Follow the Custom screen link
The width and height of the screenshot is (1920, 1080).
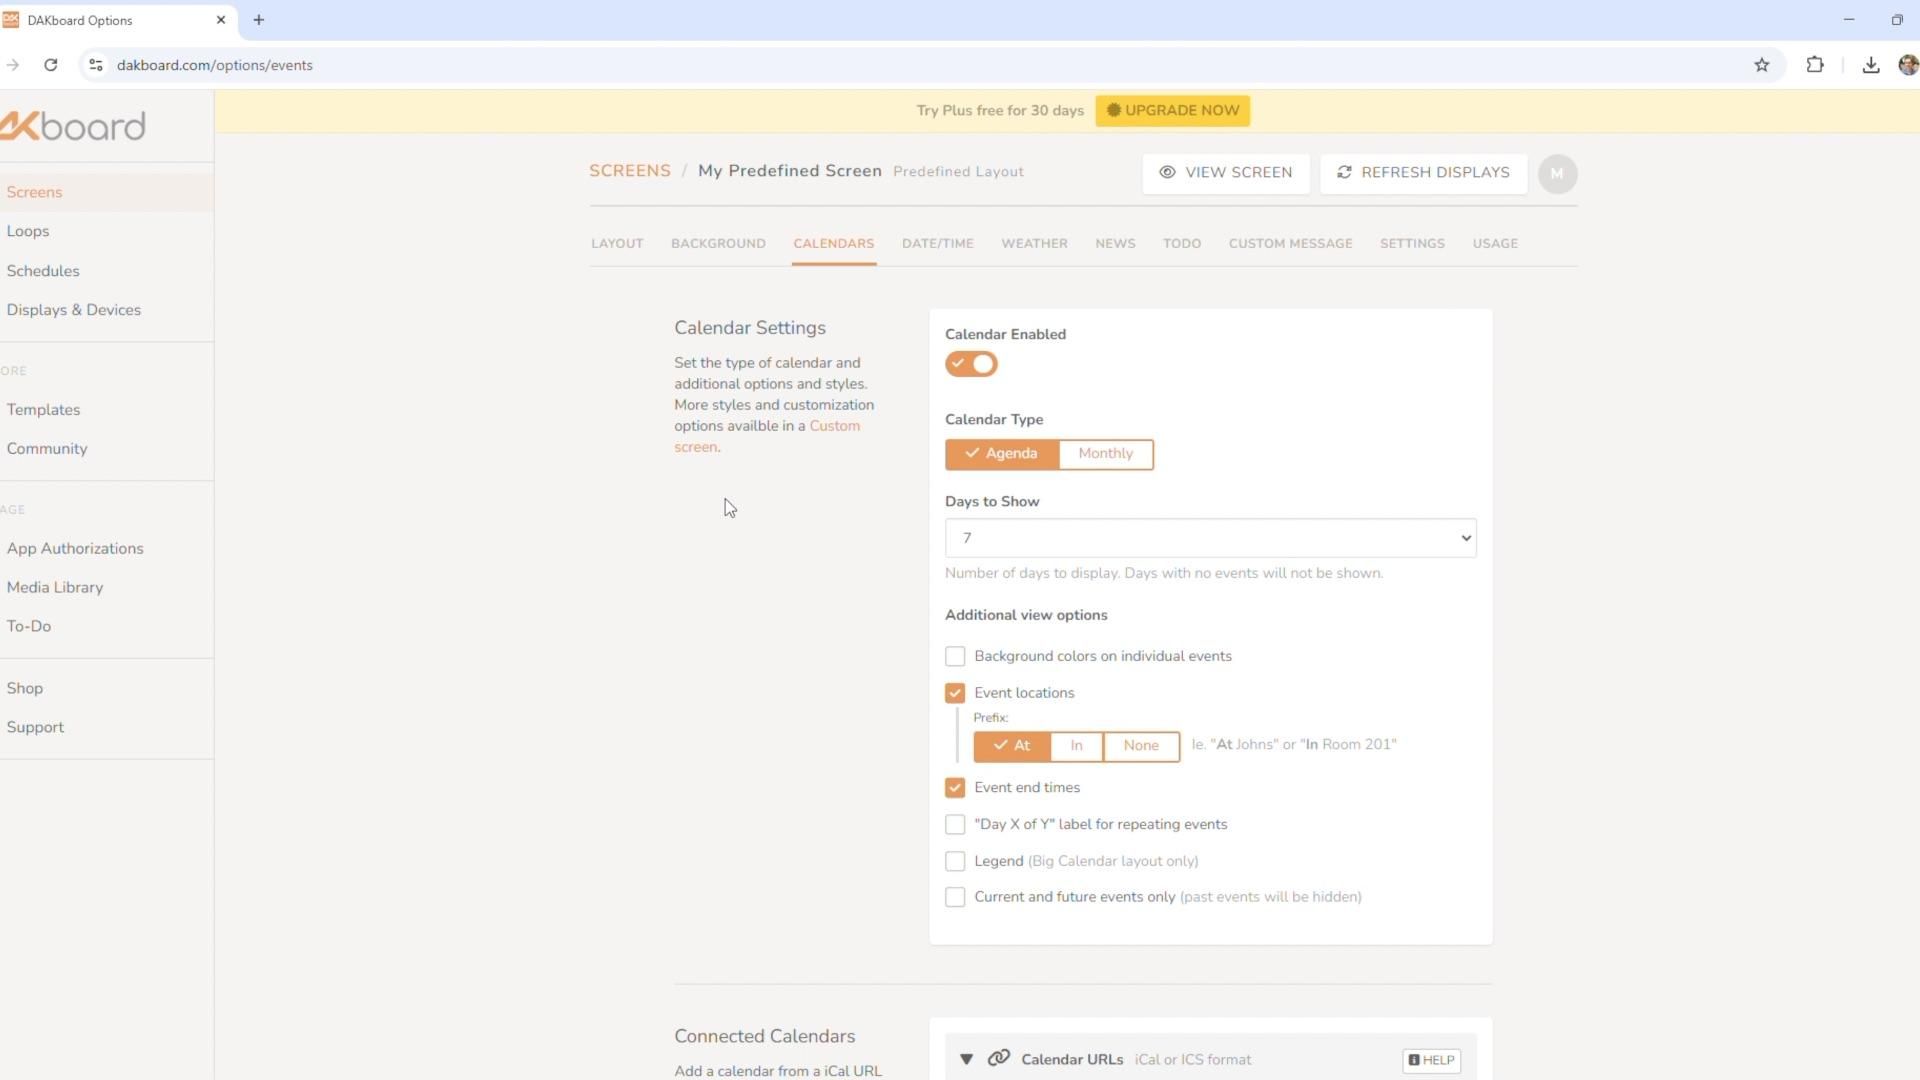[834, 426]
